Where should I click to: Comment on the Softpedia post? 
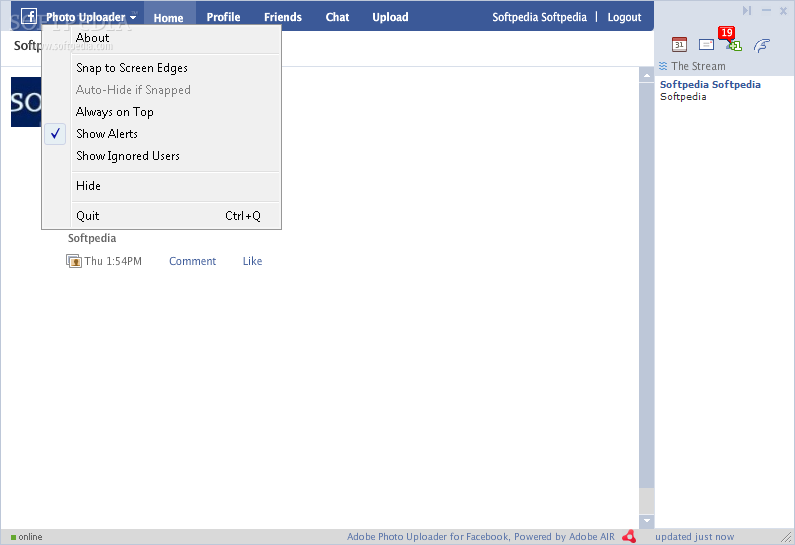point(192,261)
